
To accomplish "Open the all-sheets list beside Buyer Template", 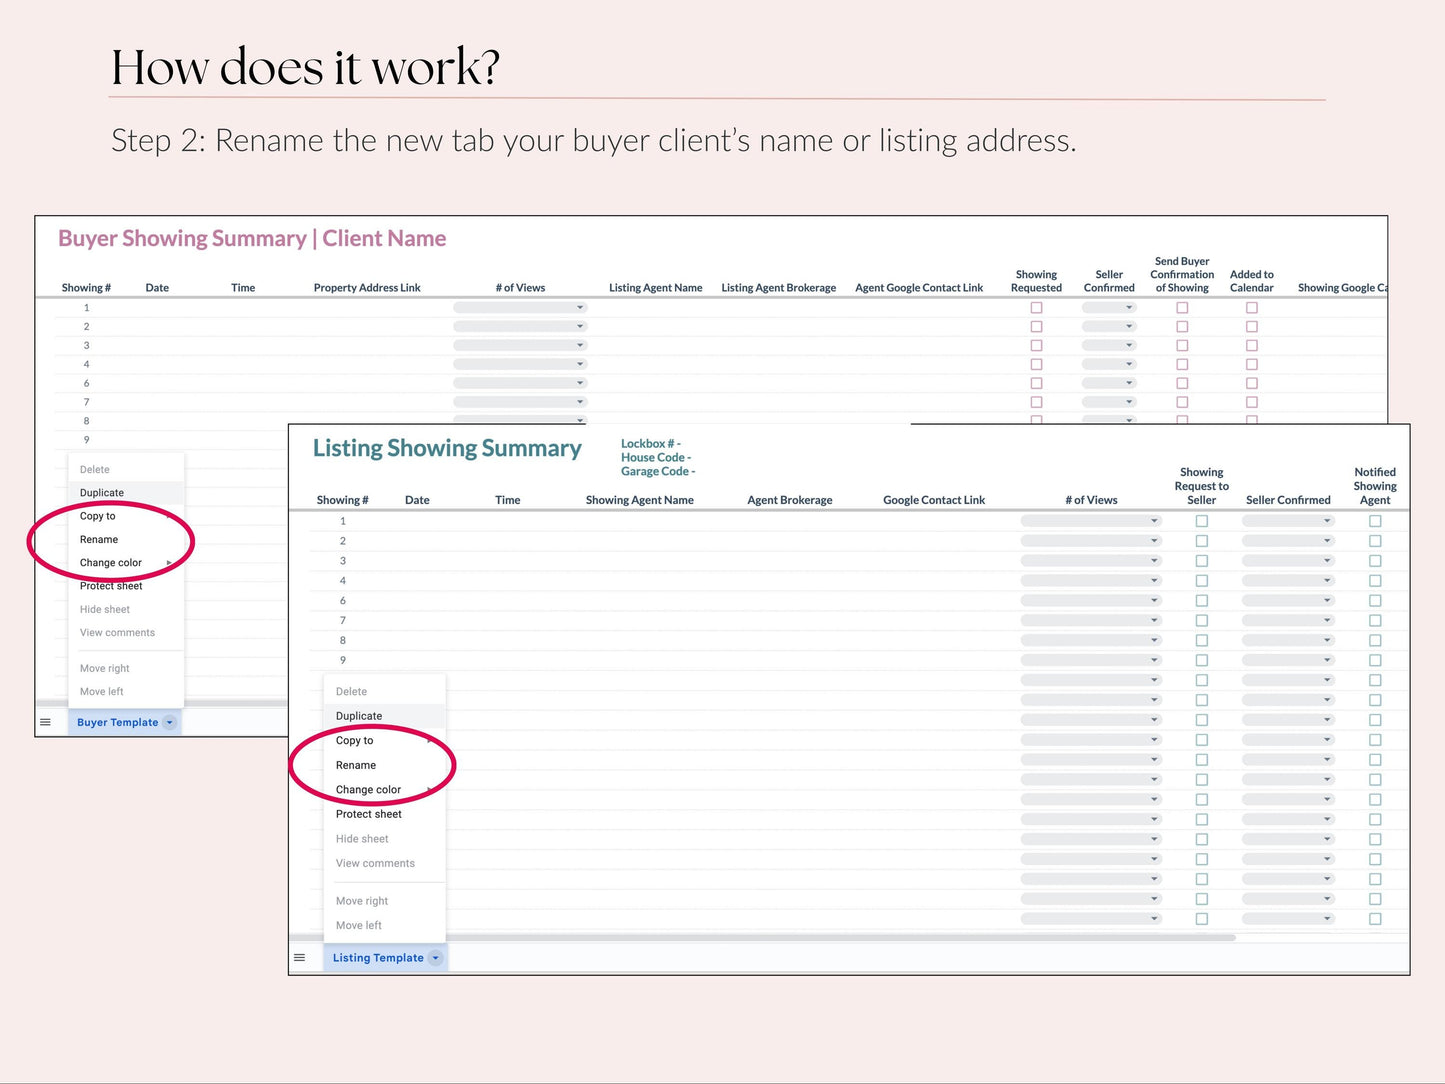I will (45, 722).
